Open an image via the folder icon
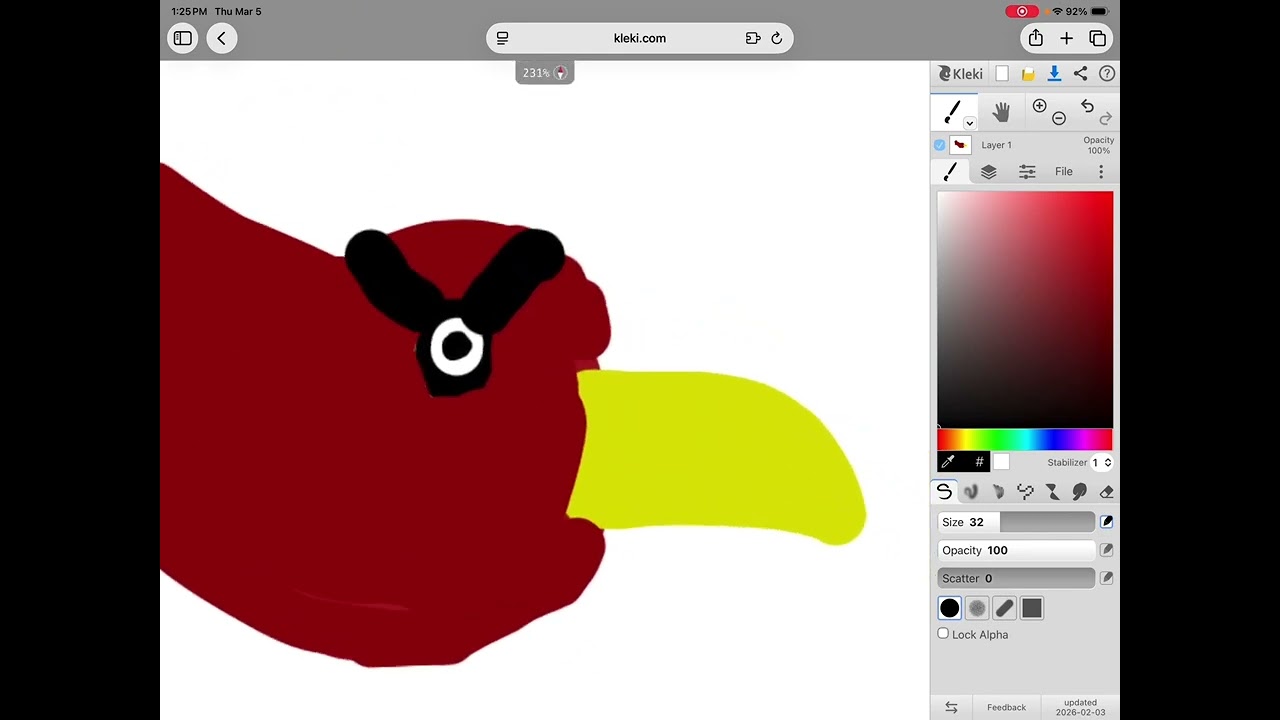Screen dimensions: 1280x720 click(1027, 74)
